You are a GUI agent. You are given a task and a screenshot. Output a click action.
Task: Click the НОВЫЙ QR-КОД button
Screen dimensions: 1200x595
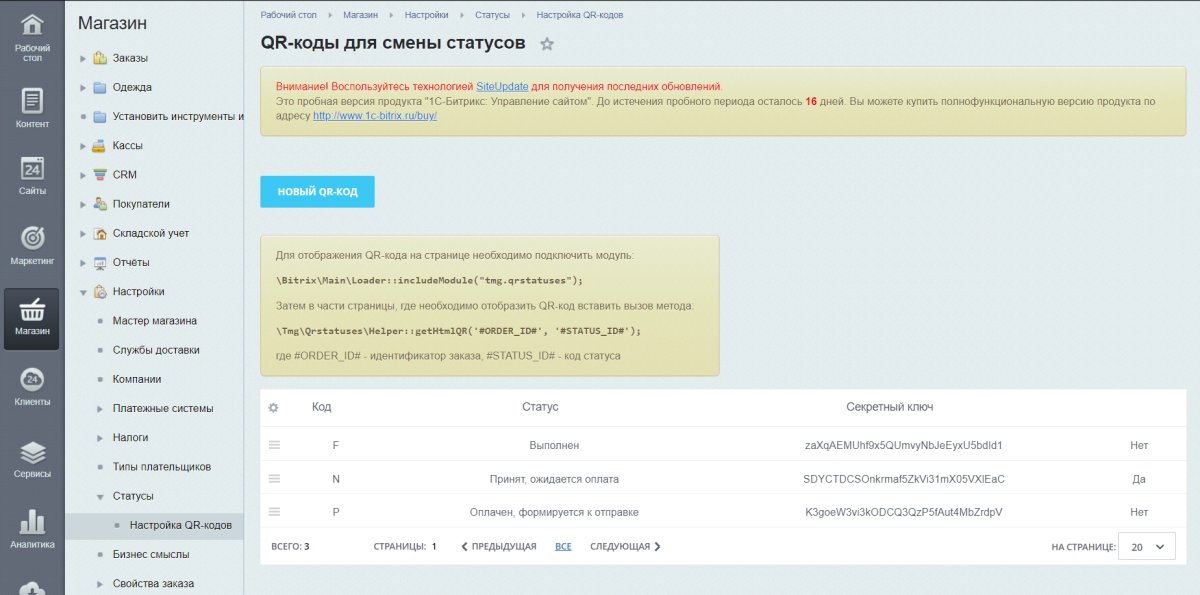click(317, 190)
